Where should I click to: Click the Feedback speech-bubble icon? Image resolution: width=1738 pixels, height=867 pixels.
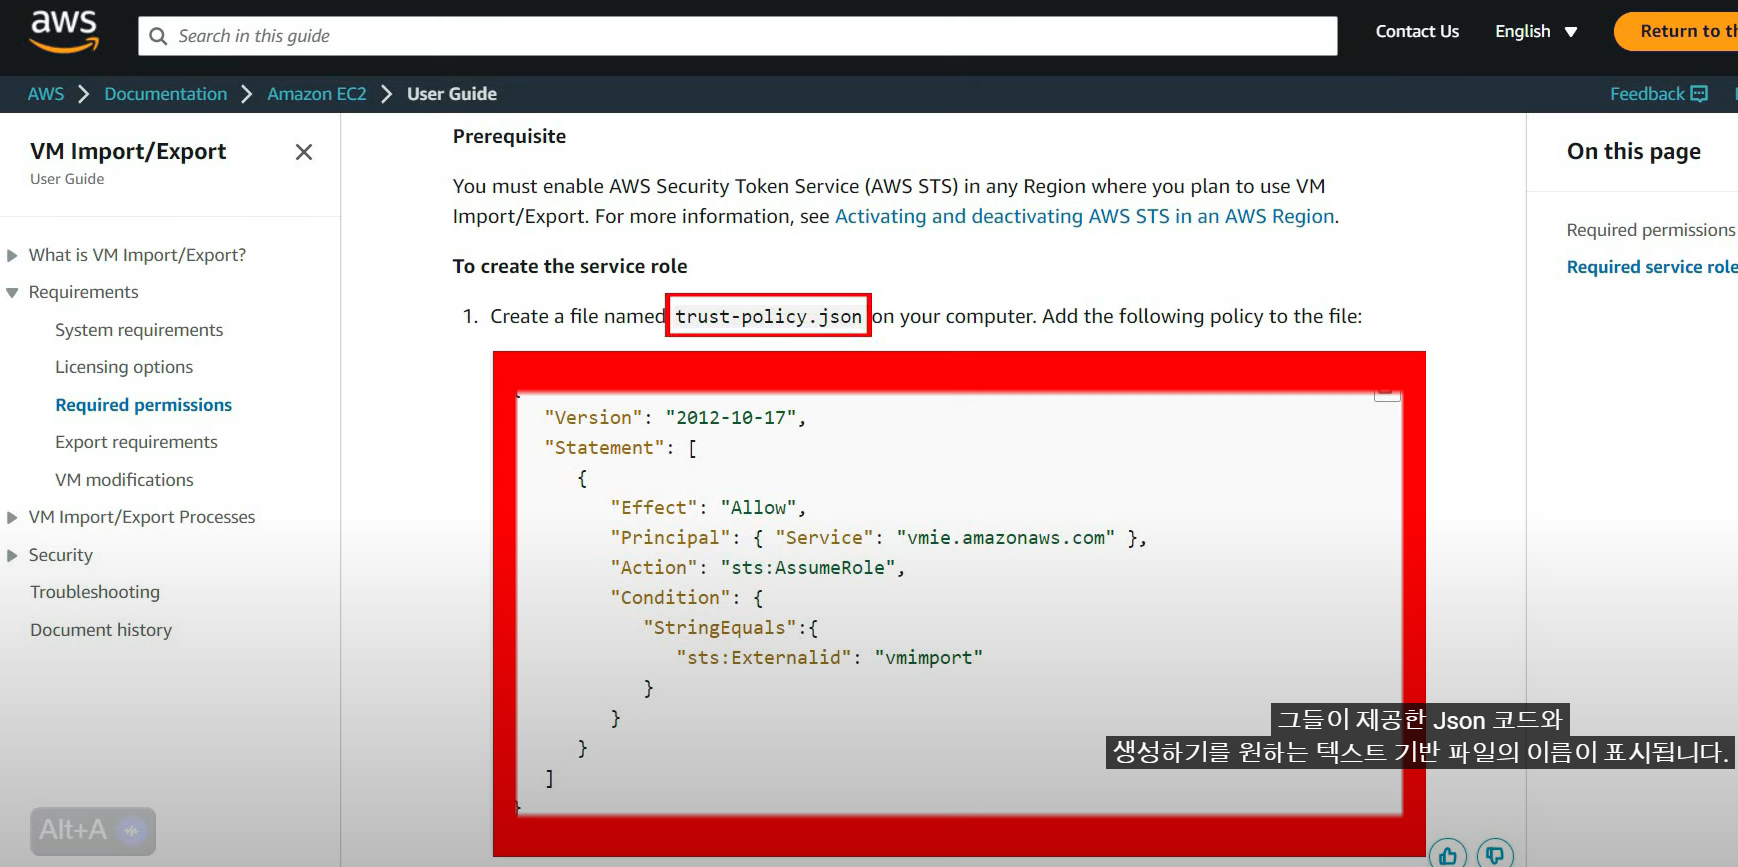(1699, 94)
